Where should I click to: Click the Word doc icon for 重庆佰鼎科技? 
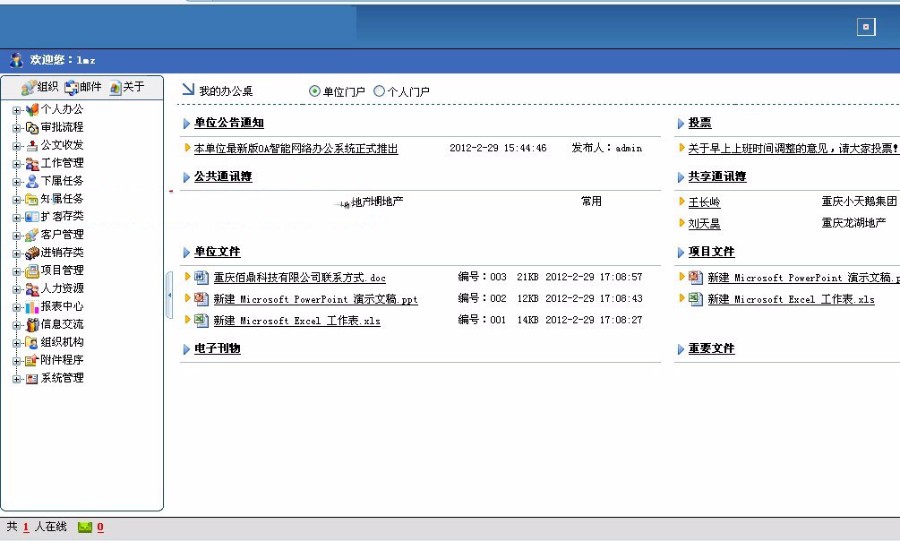pos(201,278)
